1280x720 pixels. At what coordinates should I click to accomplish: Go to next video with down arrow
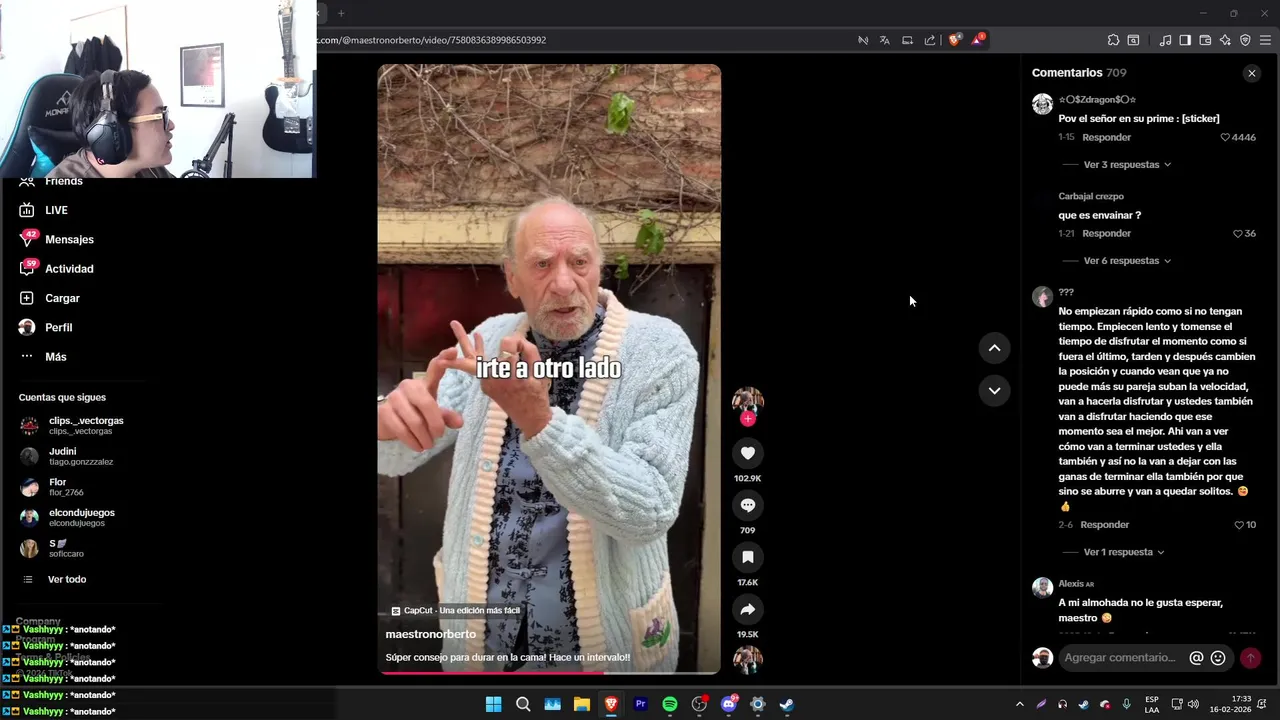click(994, 391)
